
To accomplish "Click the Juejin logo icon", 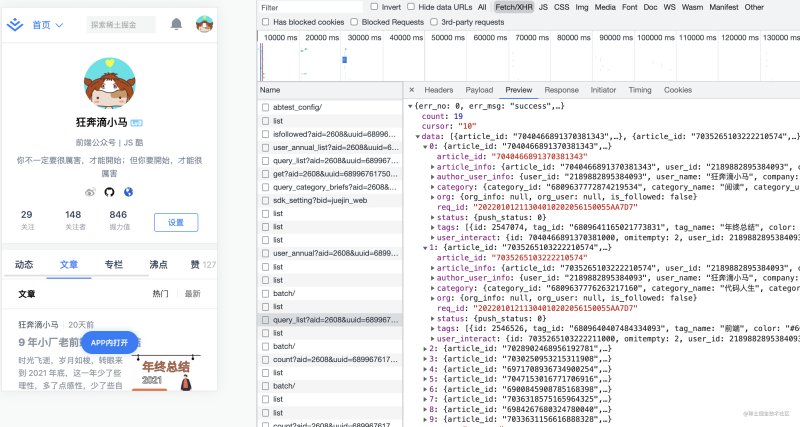I will (x=15, y=24).
